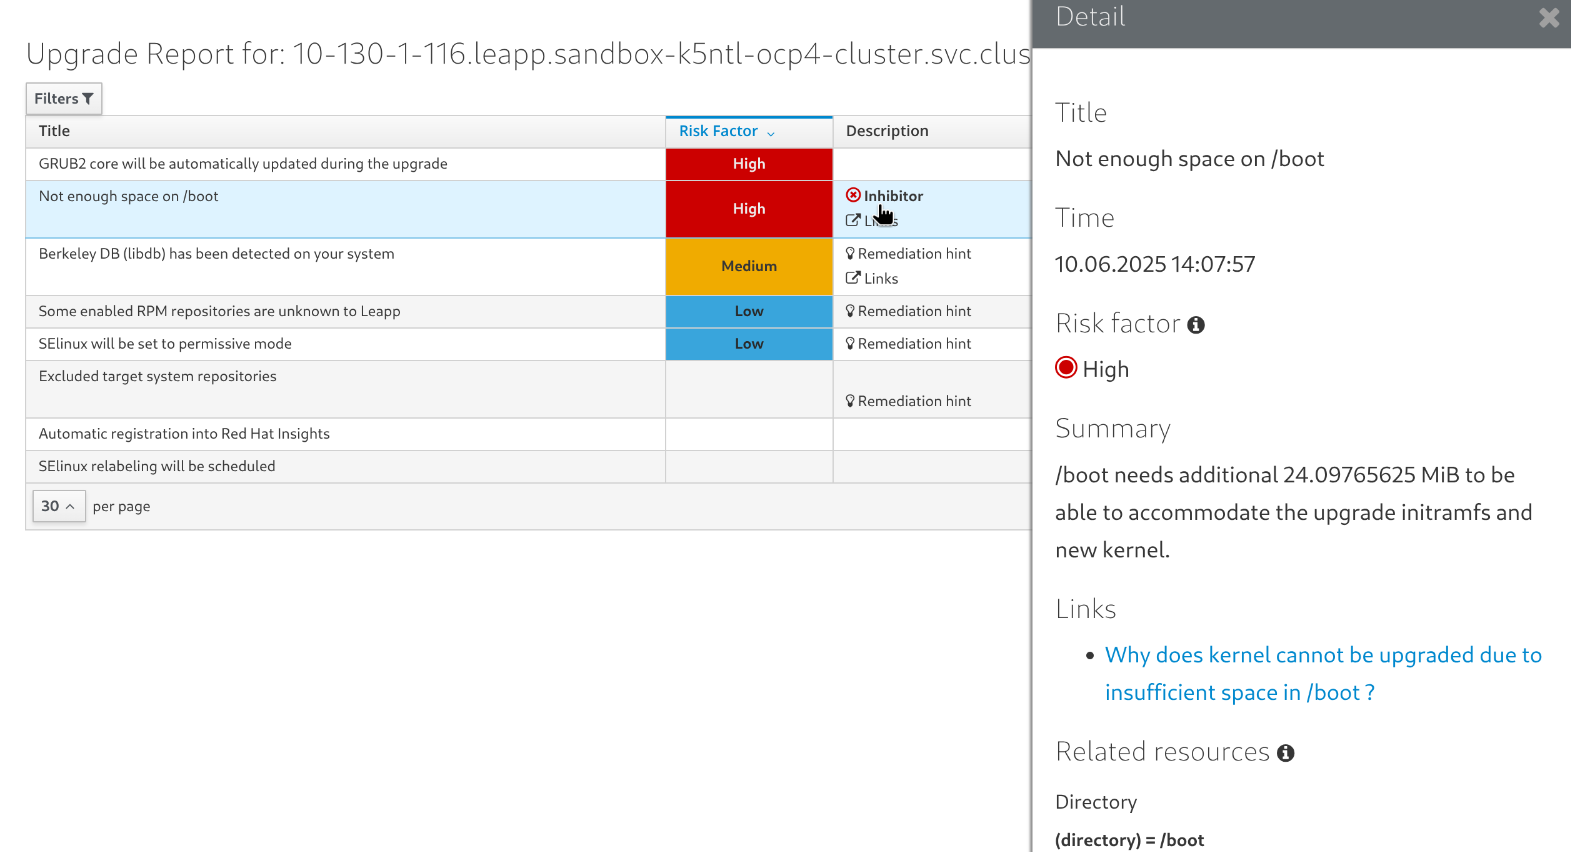Click the info icon beside Related resources
Screen dimensions: 1571x852
(1286, 753)
